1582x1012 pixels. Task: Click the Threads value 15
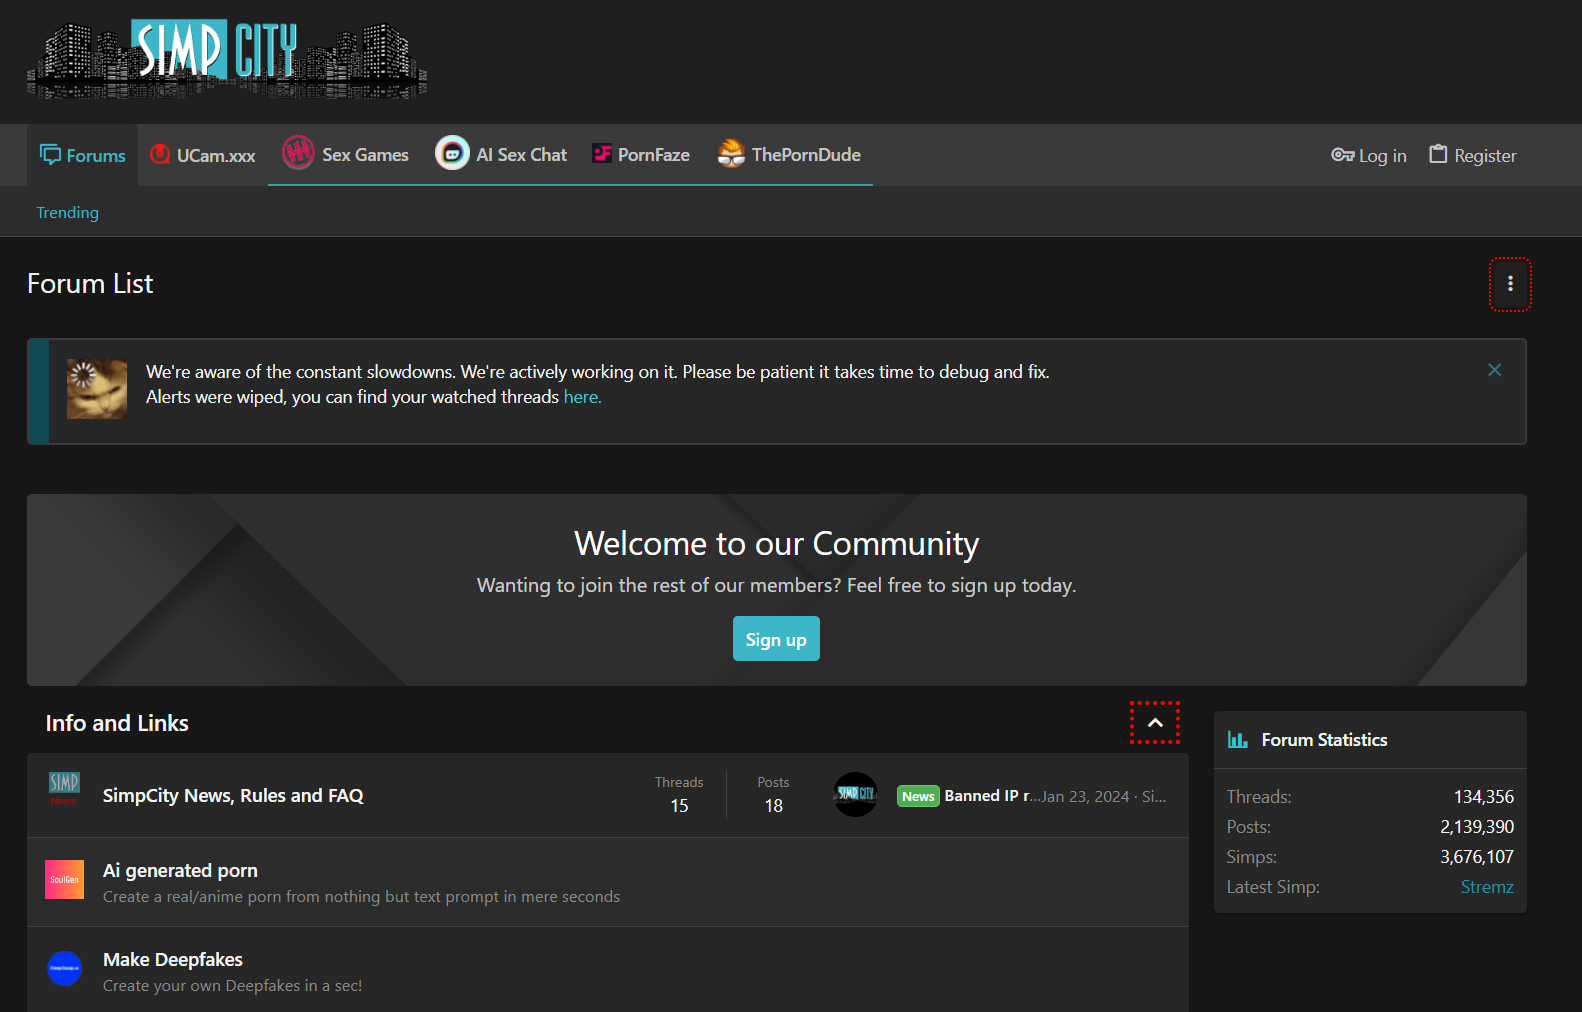click(679, 806)
